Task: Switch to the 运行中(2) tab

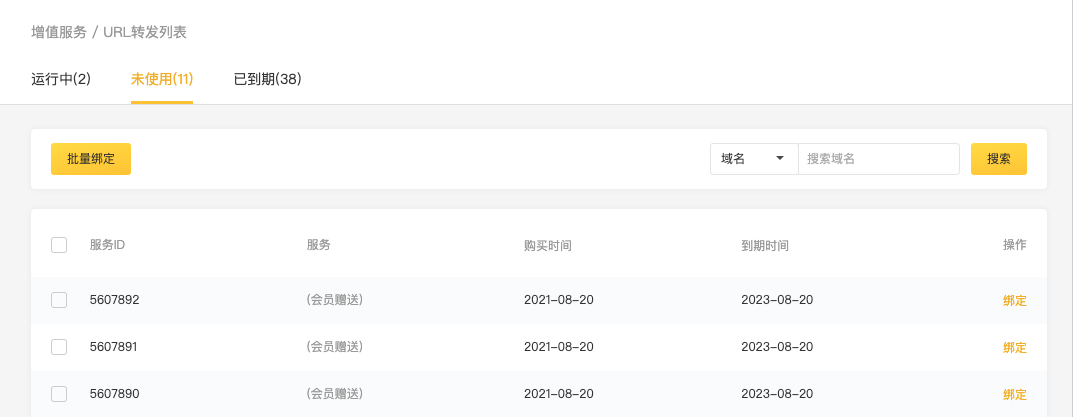Action: pyautogui.click(x=61, y=79)
